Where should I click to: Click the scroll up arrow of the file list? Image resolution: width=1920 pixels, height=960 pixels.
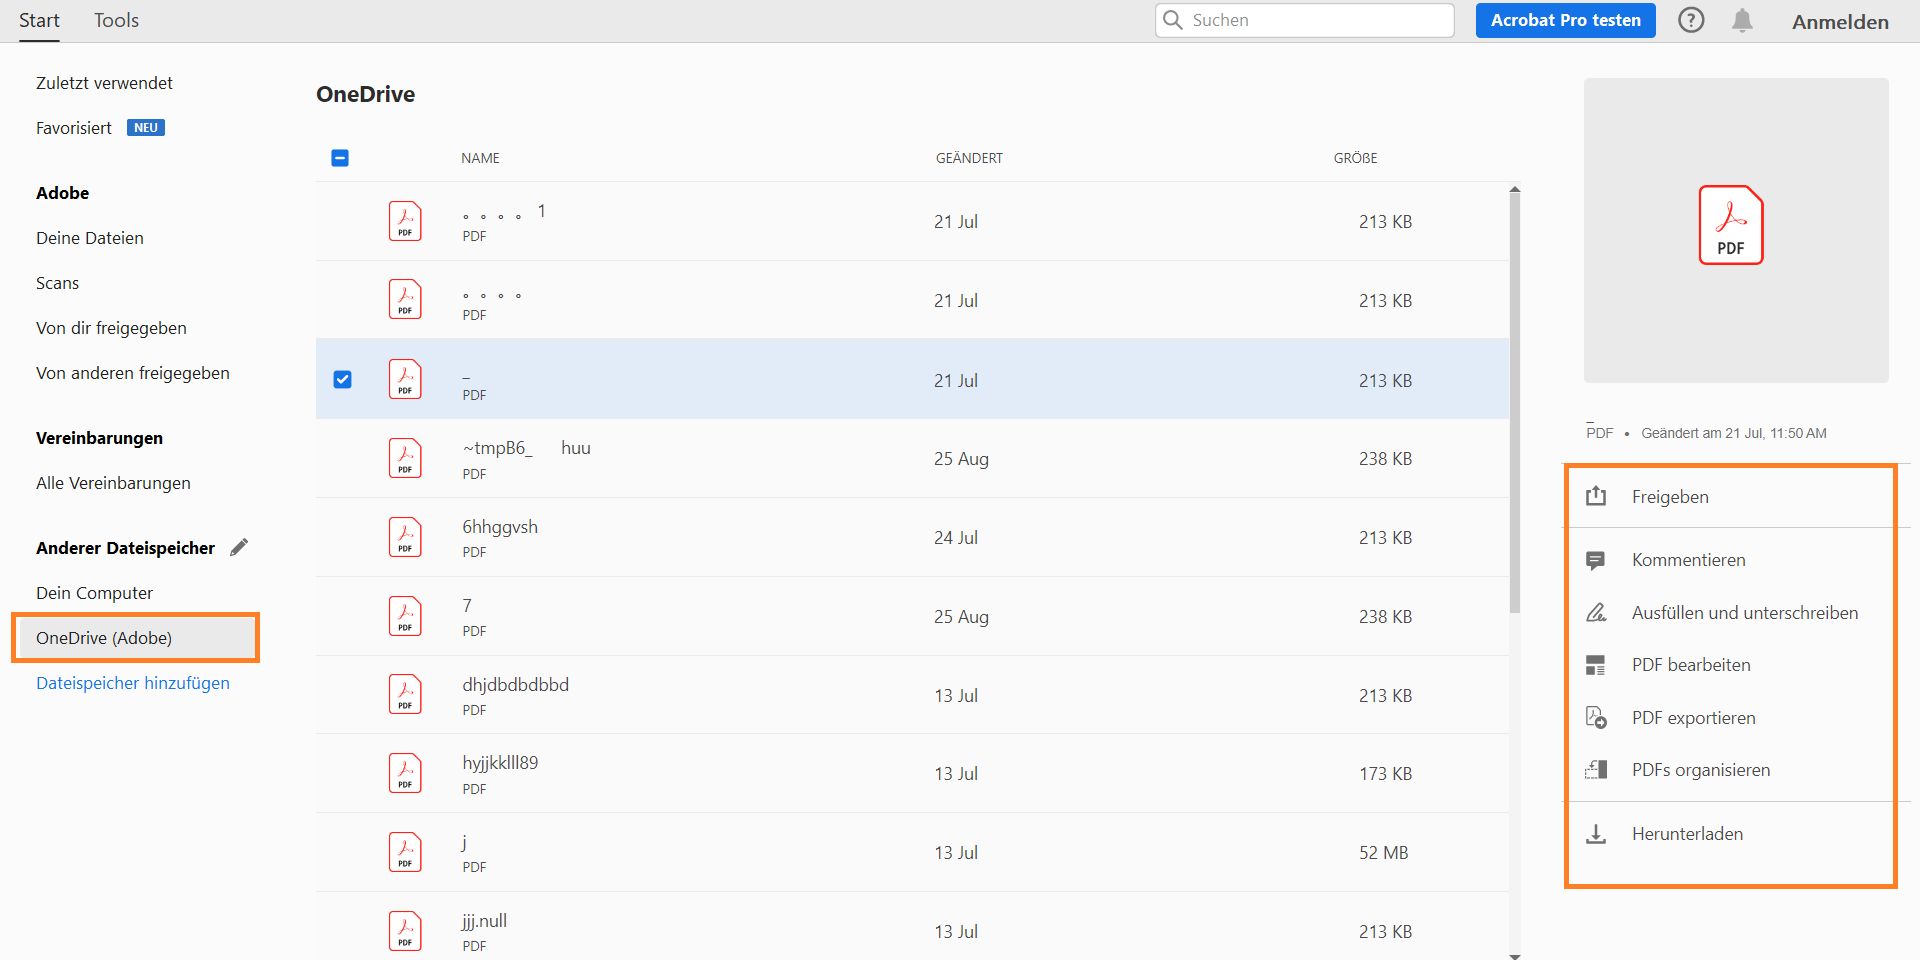(x=1515, y=188)
